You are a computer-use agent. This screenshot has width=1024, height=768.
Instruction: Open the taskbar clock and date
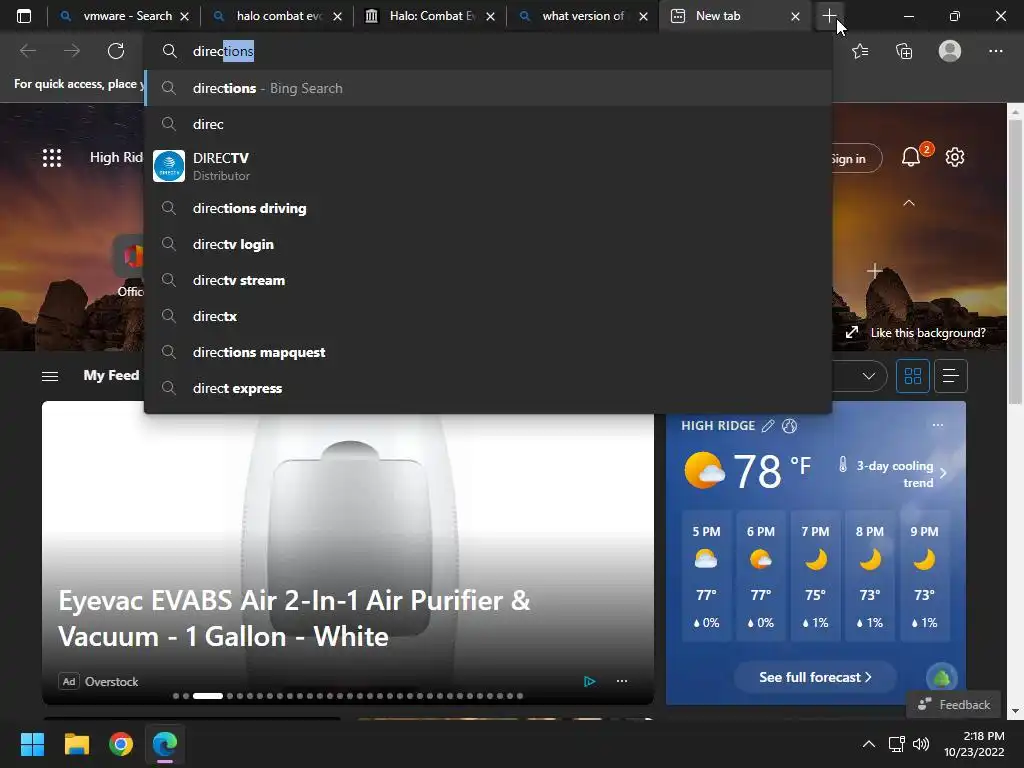tap(974, 744)
